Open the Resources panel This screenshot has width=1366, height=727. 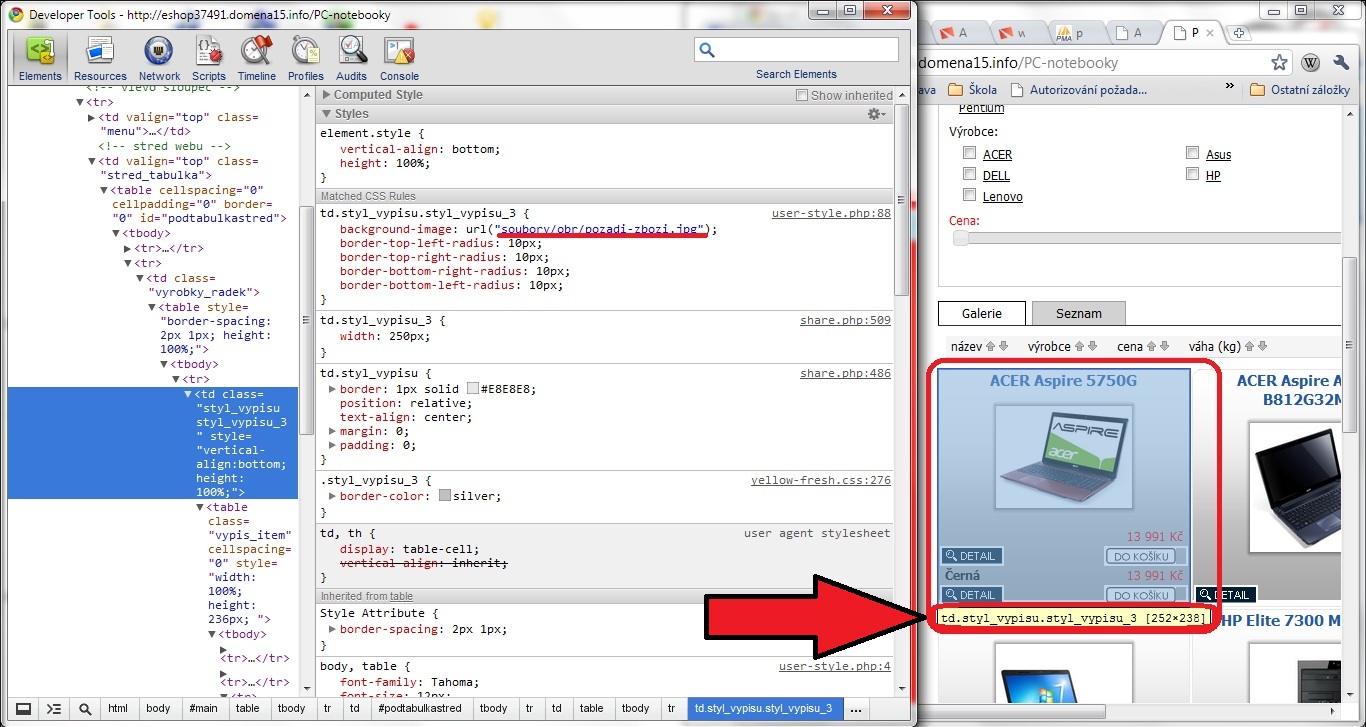(100, 58)
